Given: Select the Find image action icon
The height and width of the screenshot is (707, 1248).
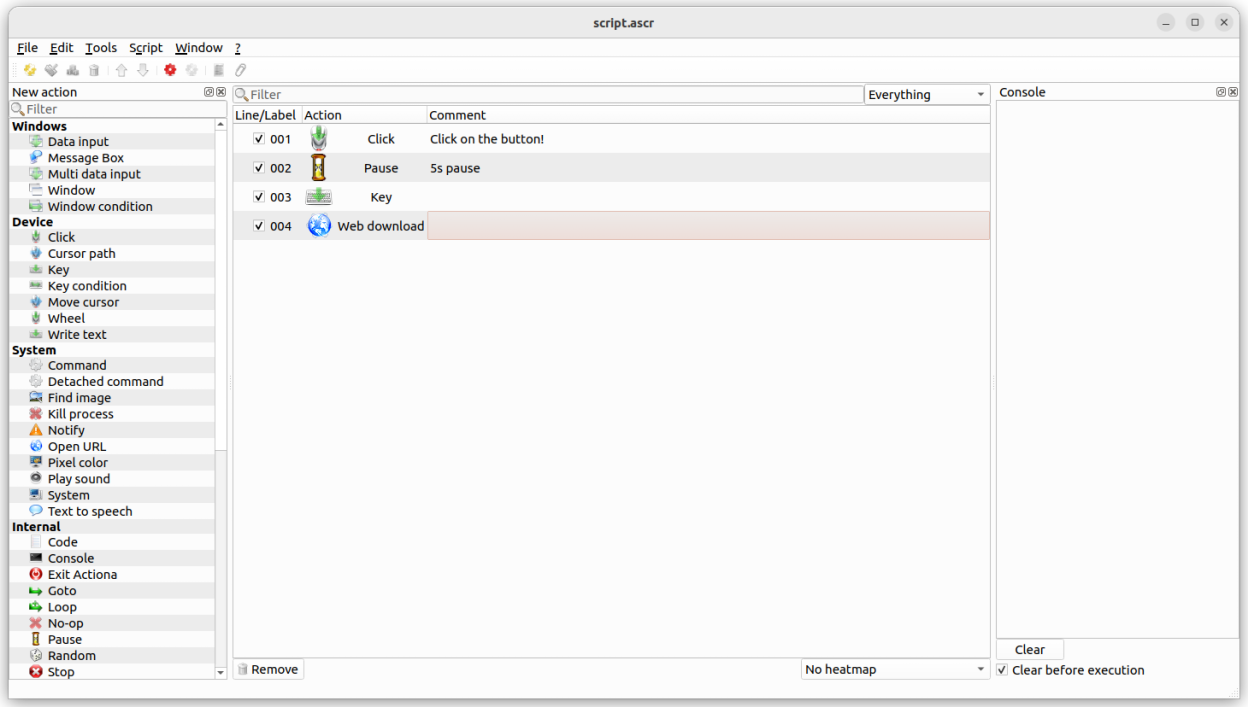Looking at the screenshot, I should click(36, 398).
